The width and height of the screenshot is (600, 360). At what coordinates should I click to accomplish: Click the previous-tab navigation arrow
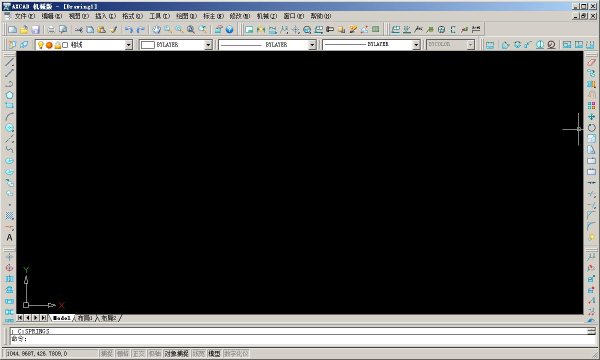[x=28, y=318]
